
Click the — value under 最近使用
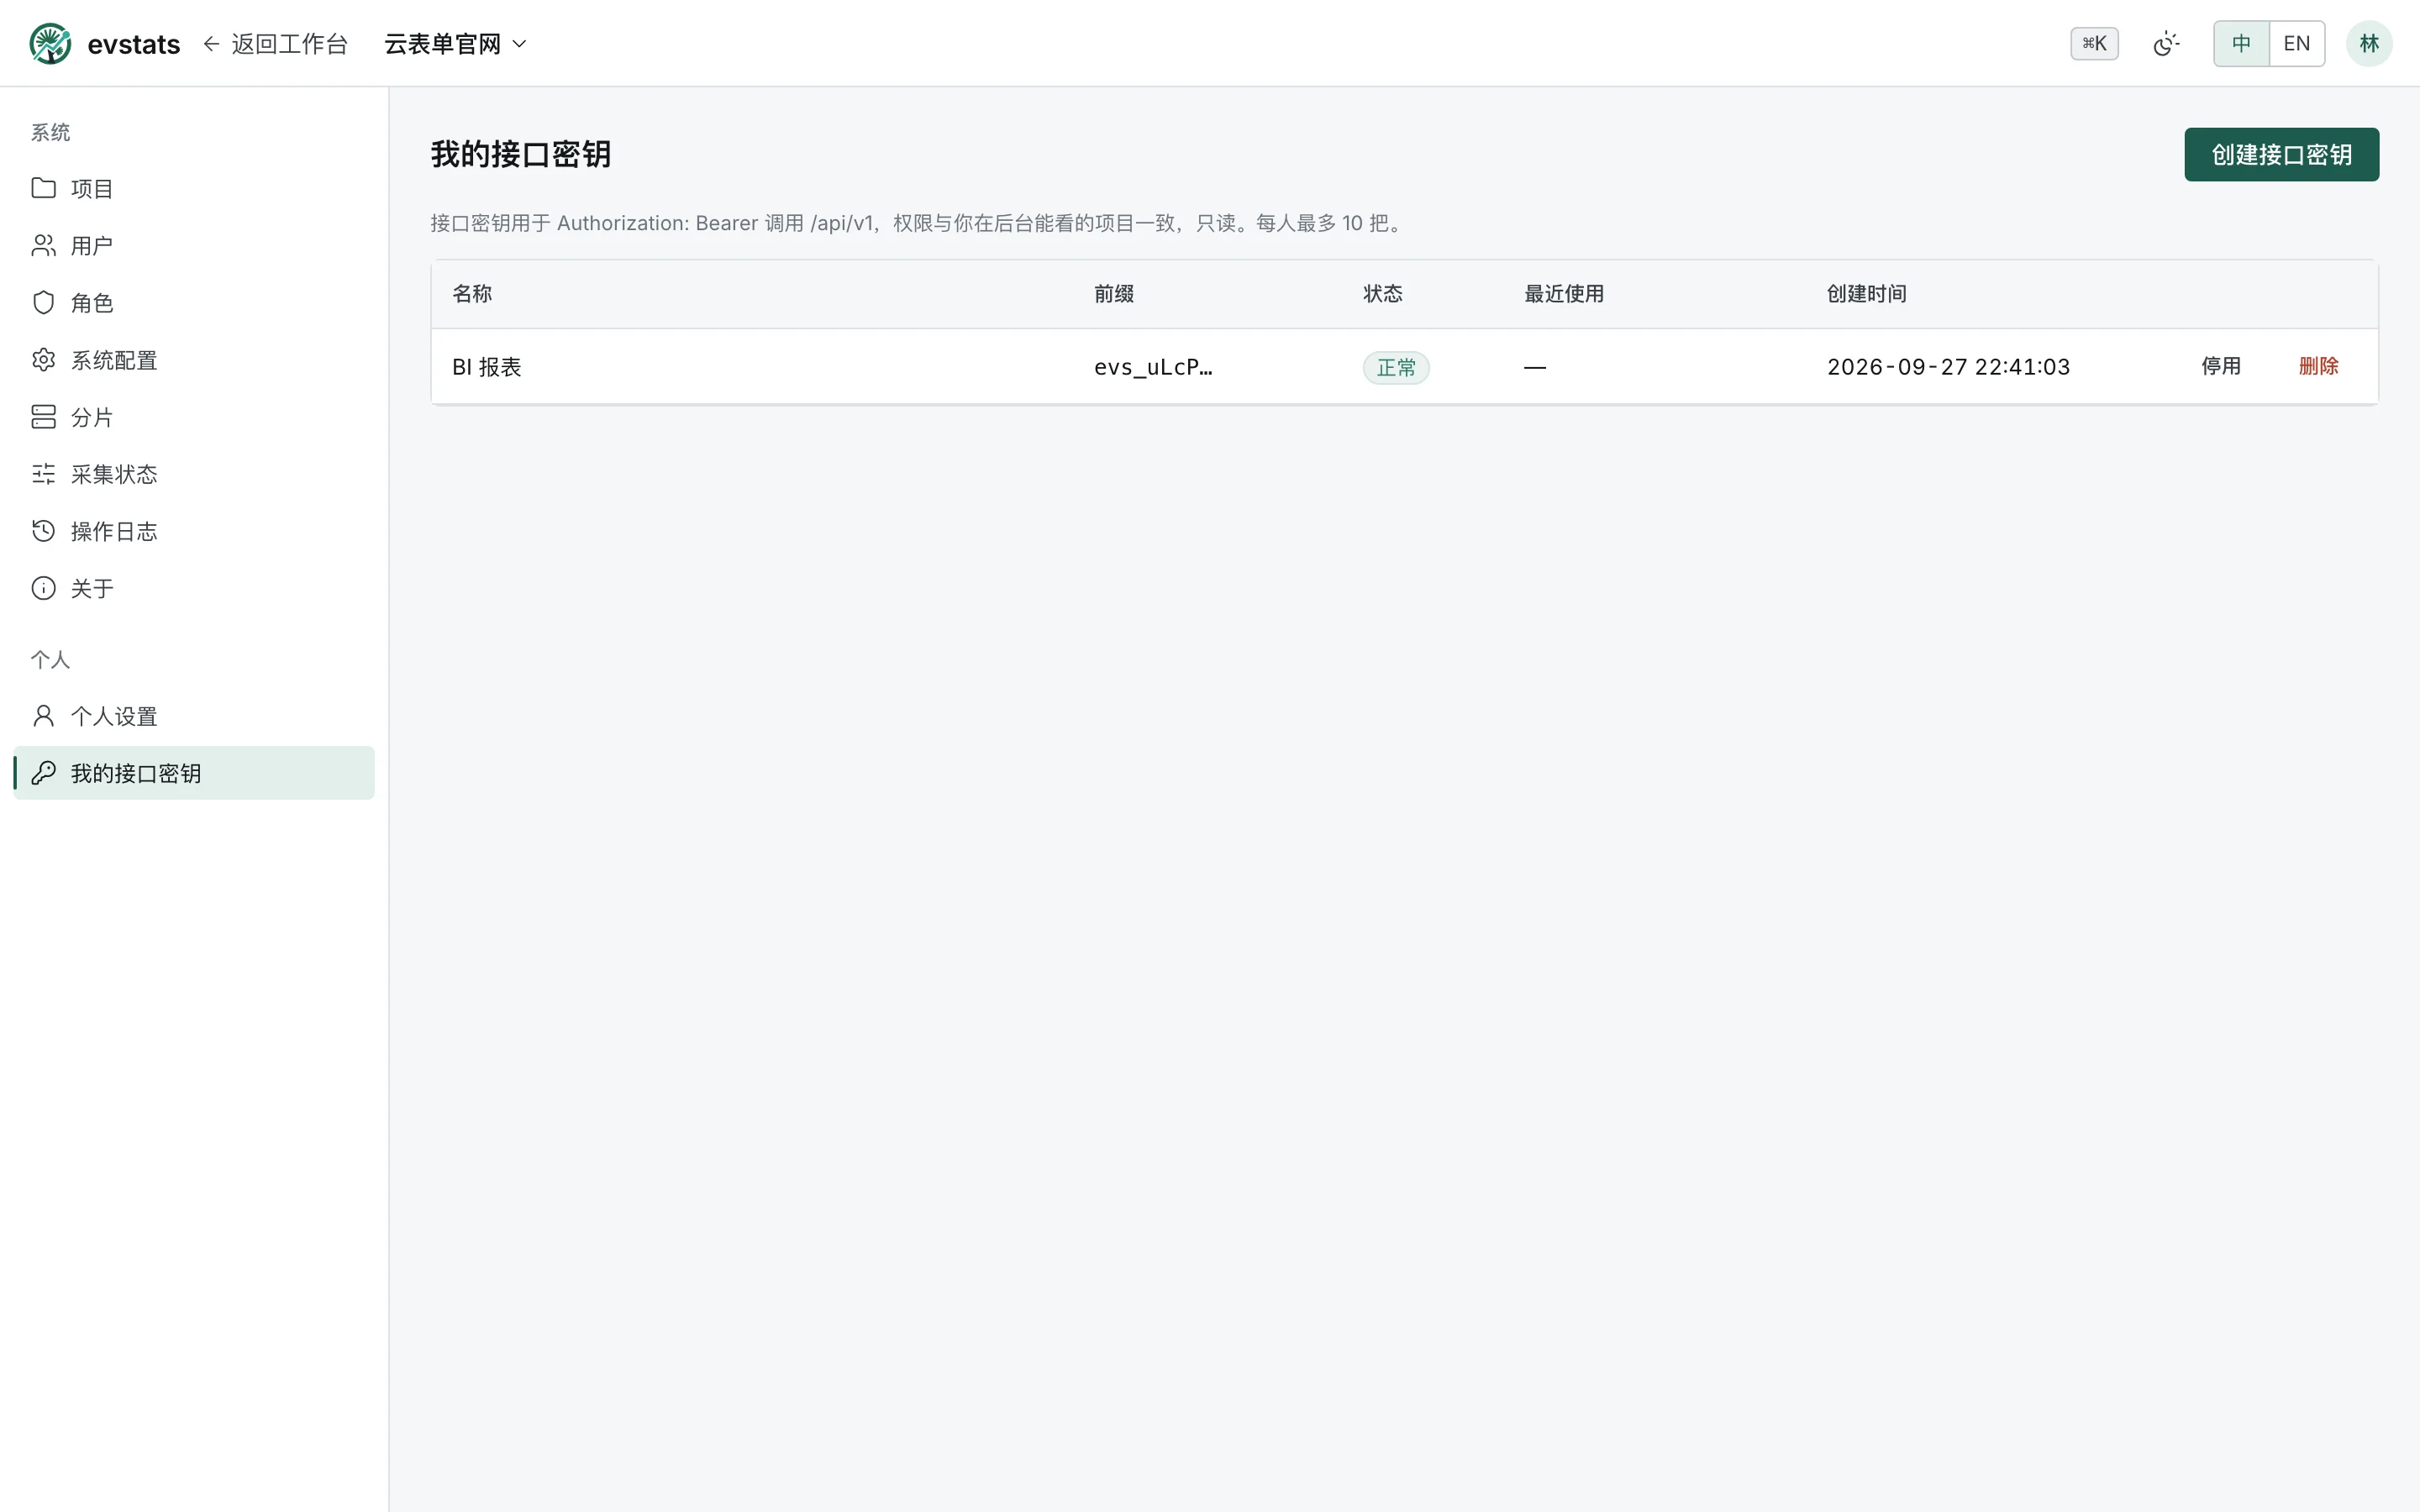point(1535,367)
